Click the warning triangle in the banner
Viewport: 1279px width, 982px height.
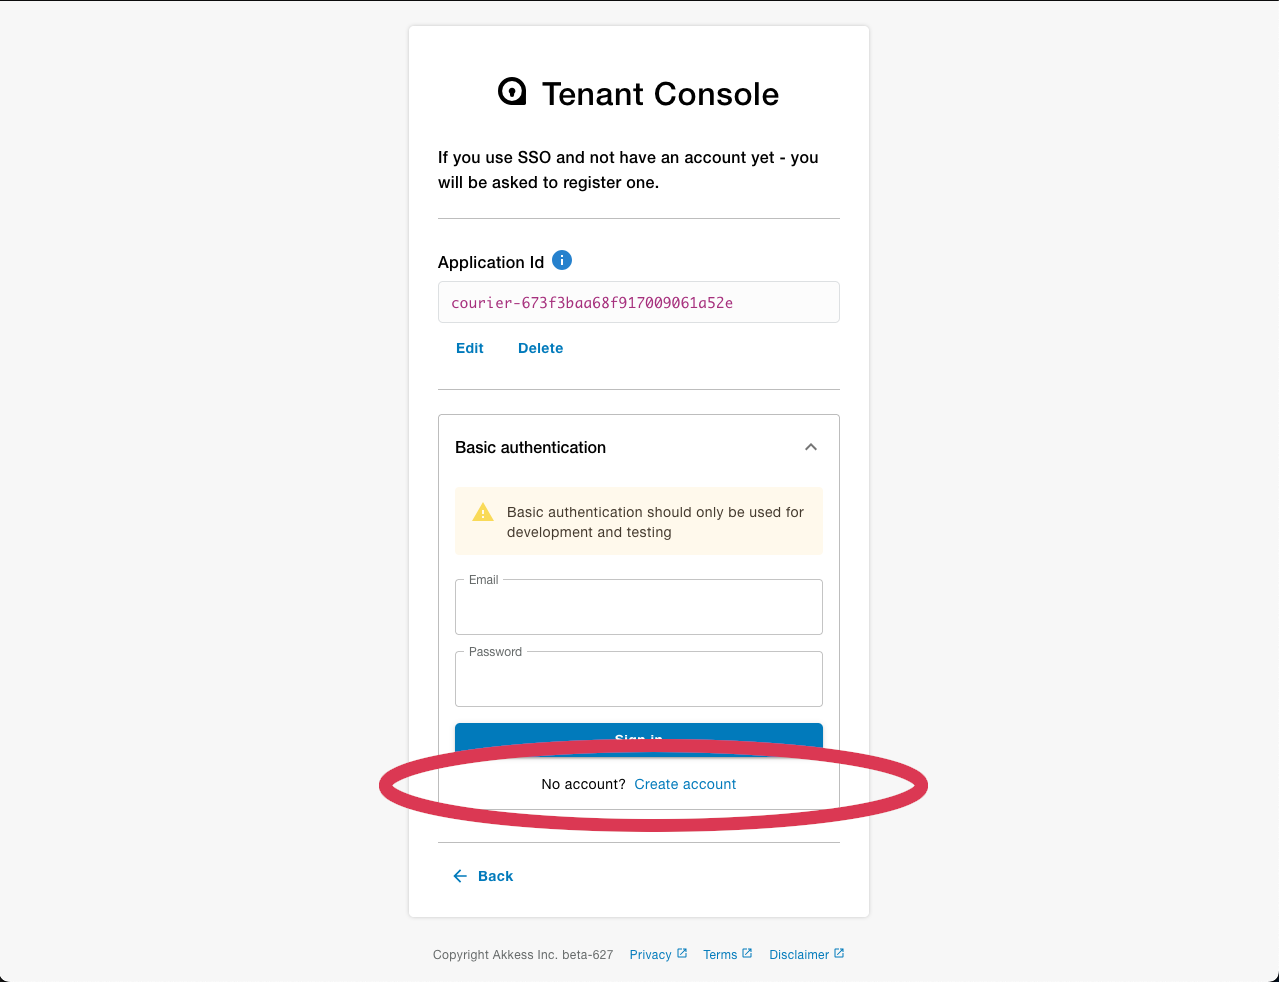[483, 511]
